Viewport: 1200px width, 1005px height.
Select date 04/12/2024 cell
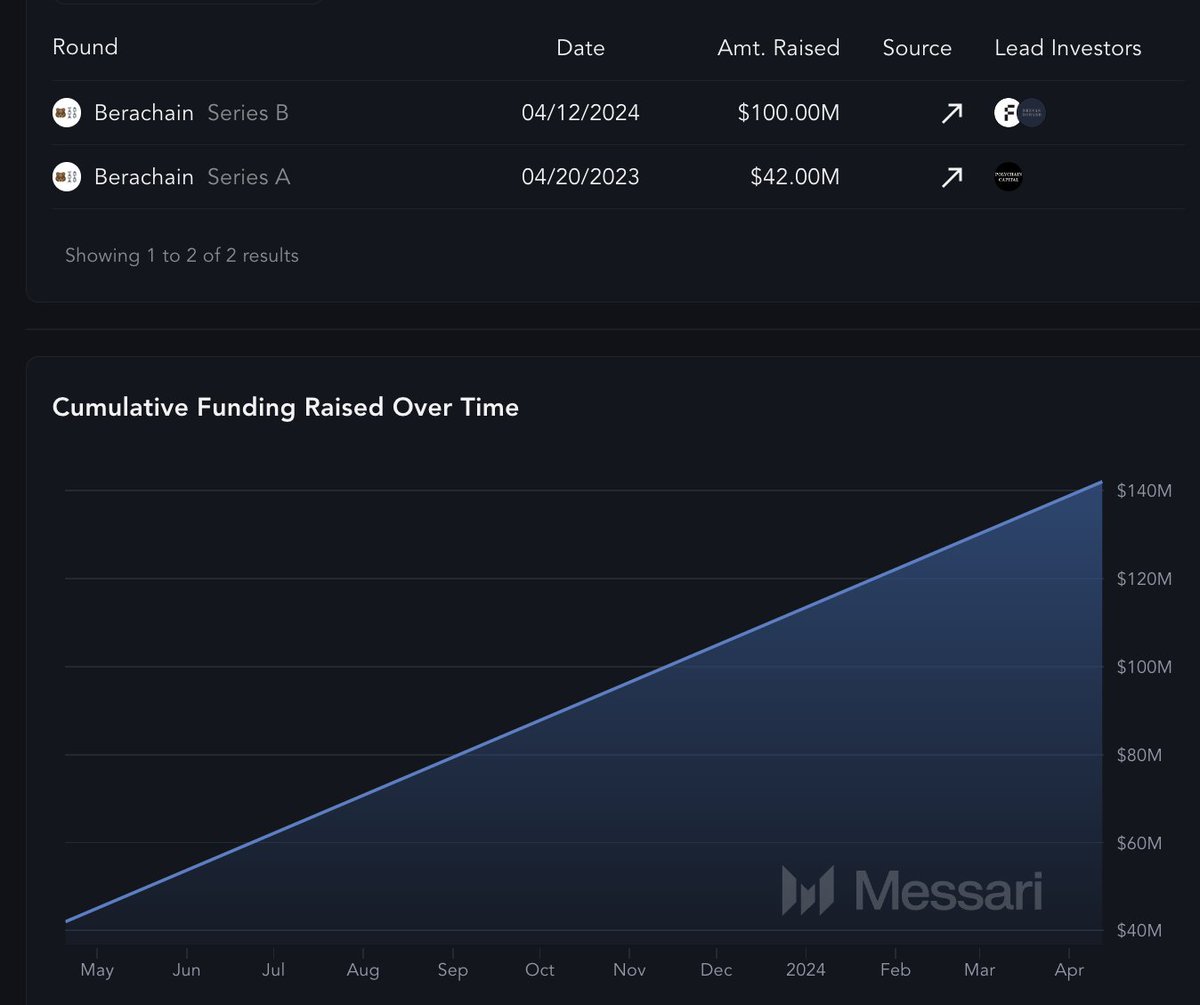coord(581,113)
